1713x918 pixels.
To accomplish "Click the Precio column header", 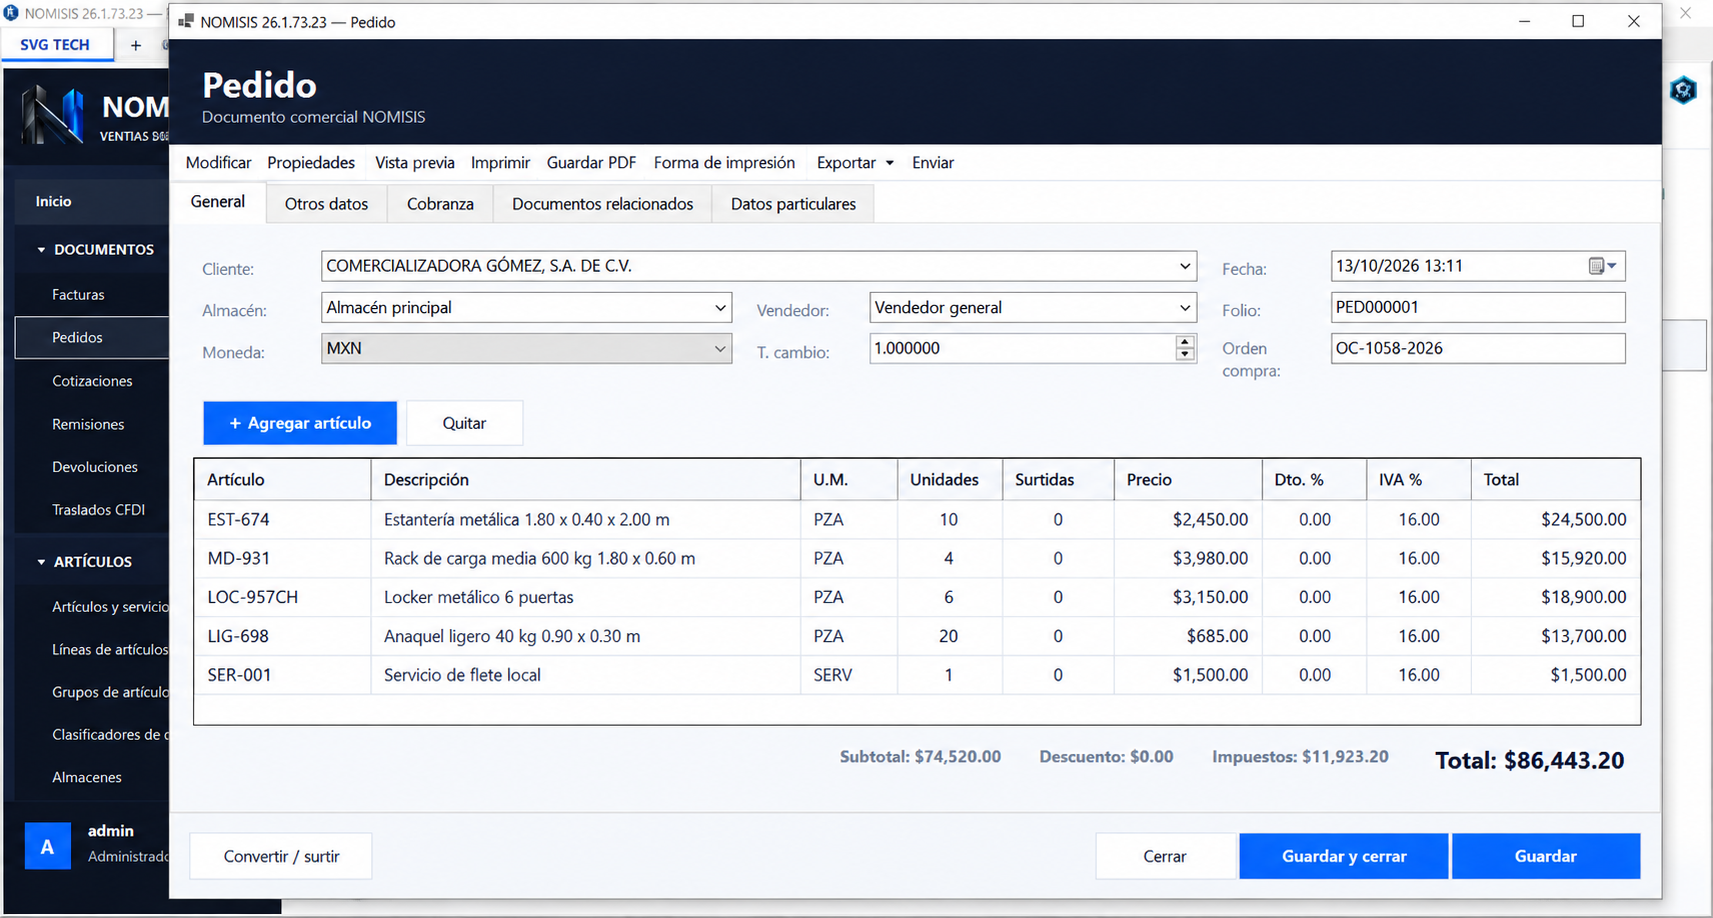I will 1188,480.
